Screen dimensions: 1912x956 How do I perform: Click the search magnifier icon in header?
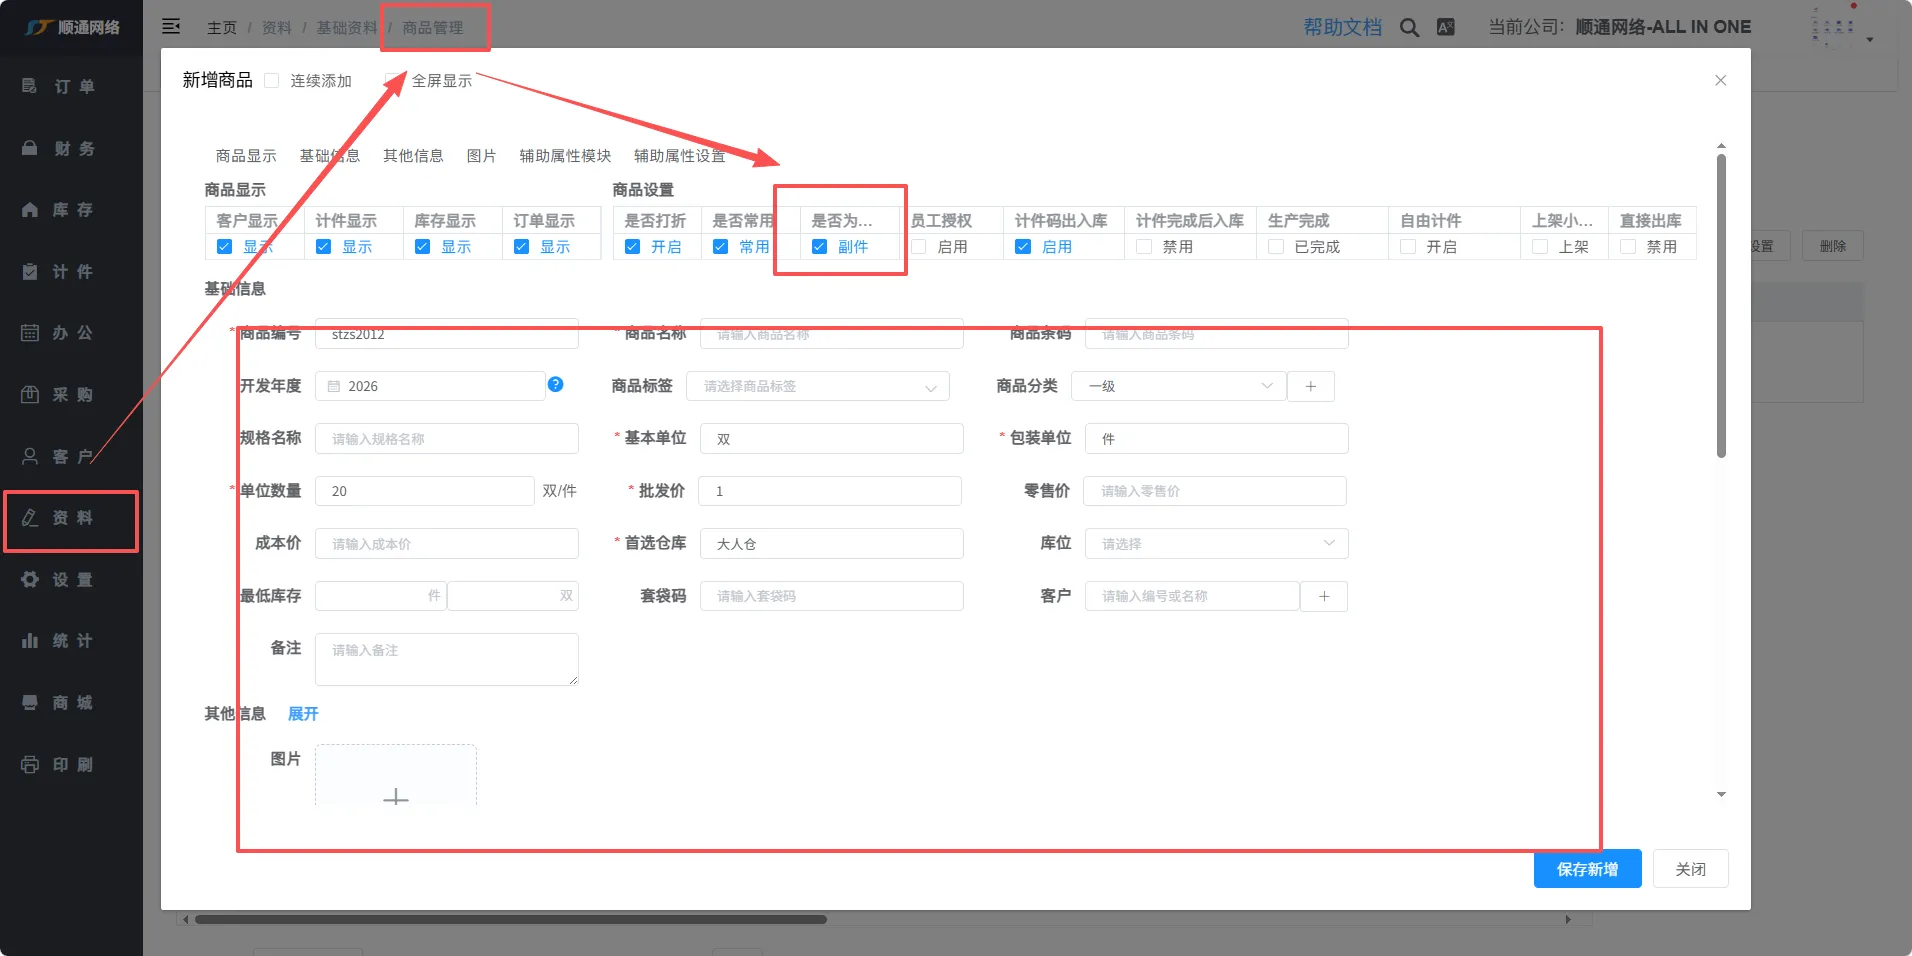[x=1409, y=28]
